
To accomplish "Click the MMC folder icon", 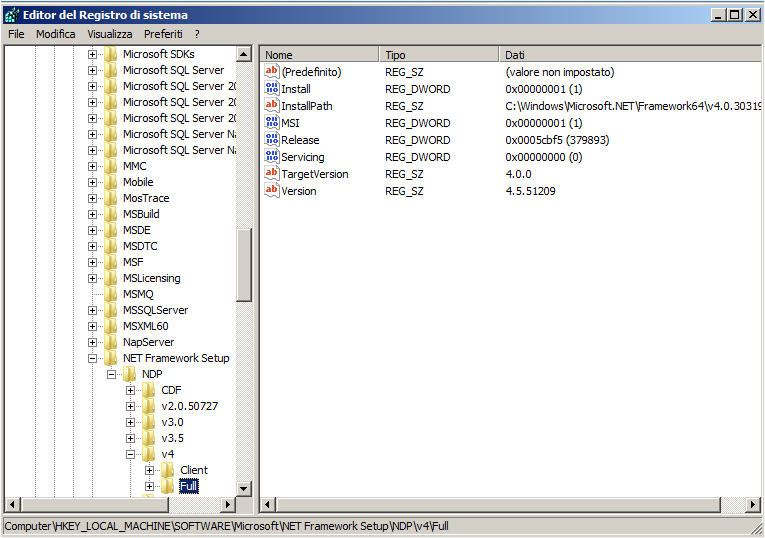I will pyautogui.click(x=111, y=166).
